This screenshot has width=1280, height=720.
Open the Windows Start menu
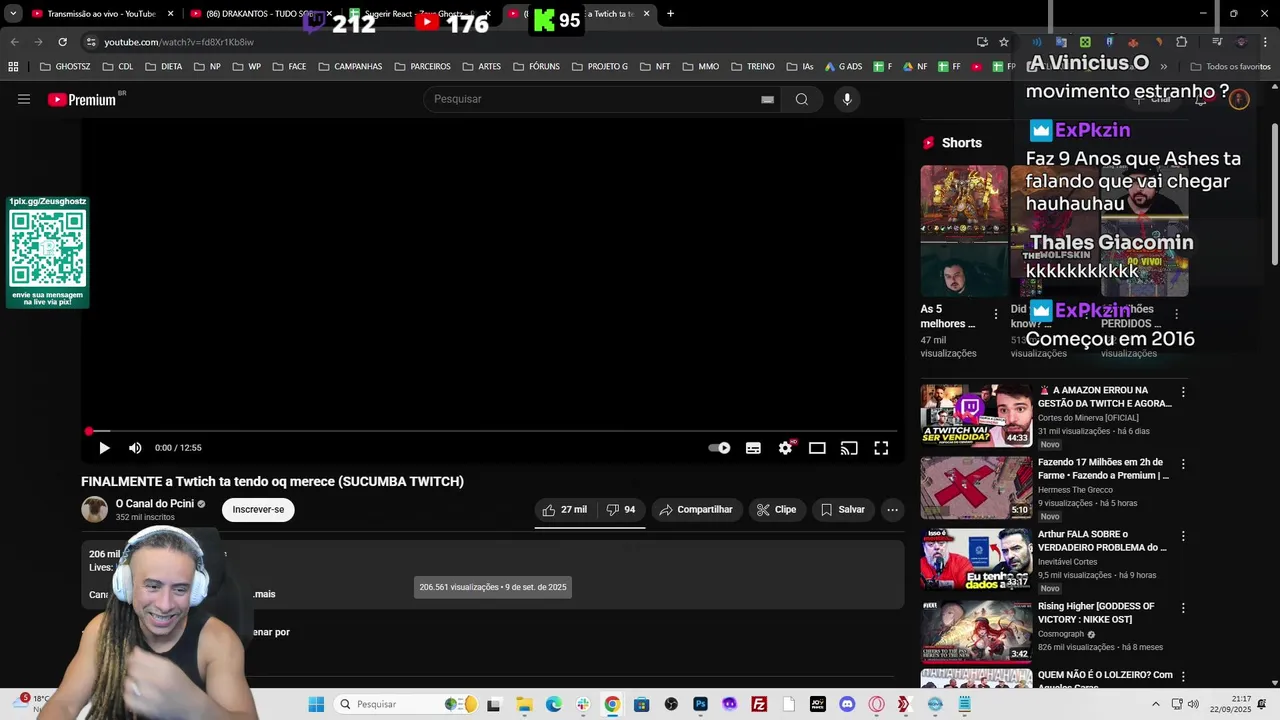click(316, 704)
